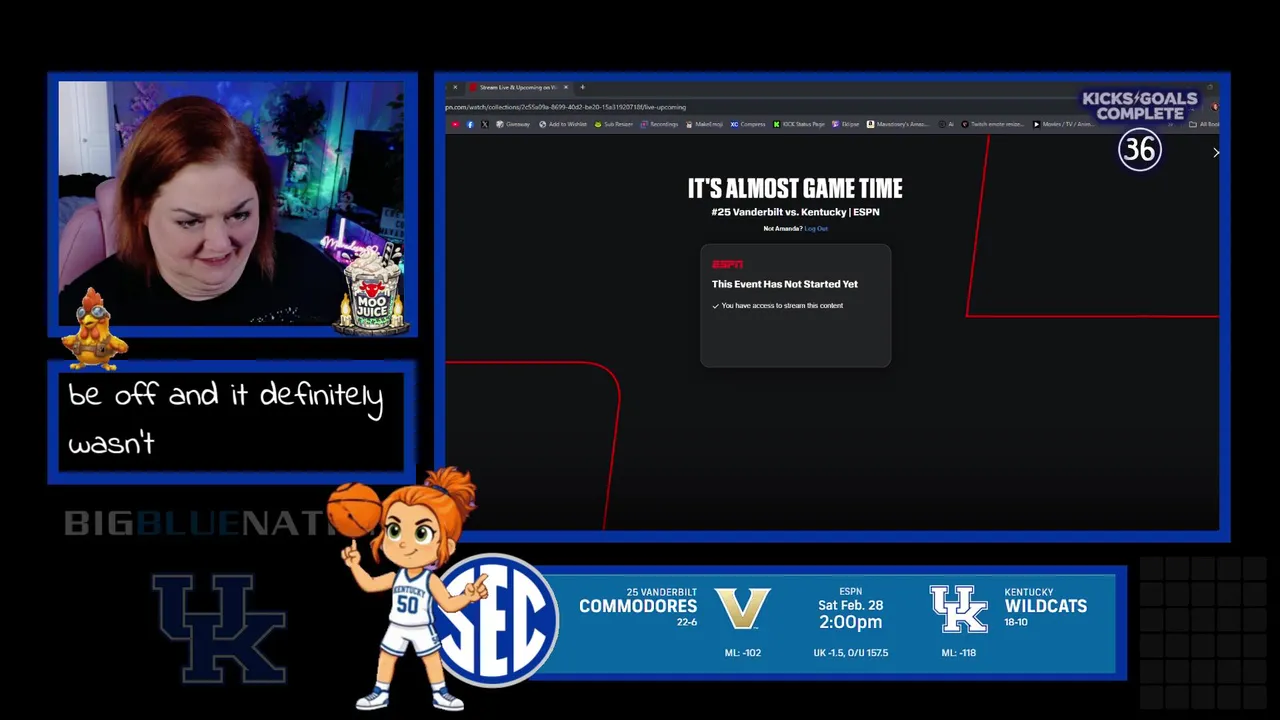The width and height of the screenshot is (1280, 720).
Task: Click the ESPN logo in event card
Action: 727,264
